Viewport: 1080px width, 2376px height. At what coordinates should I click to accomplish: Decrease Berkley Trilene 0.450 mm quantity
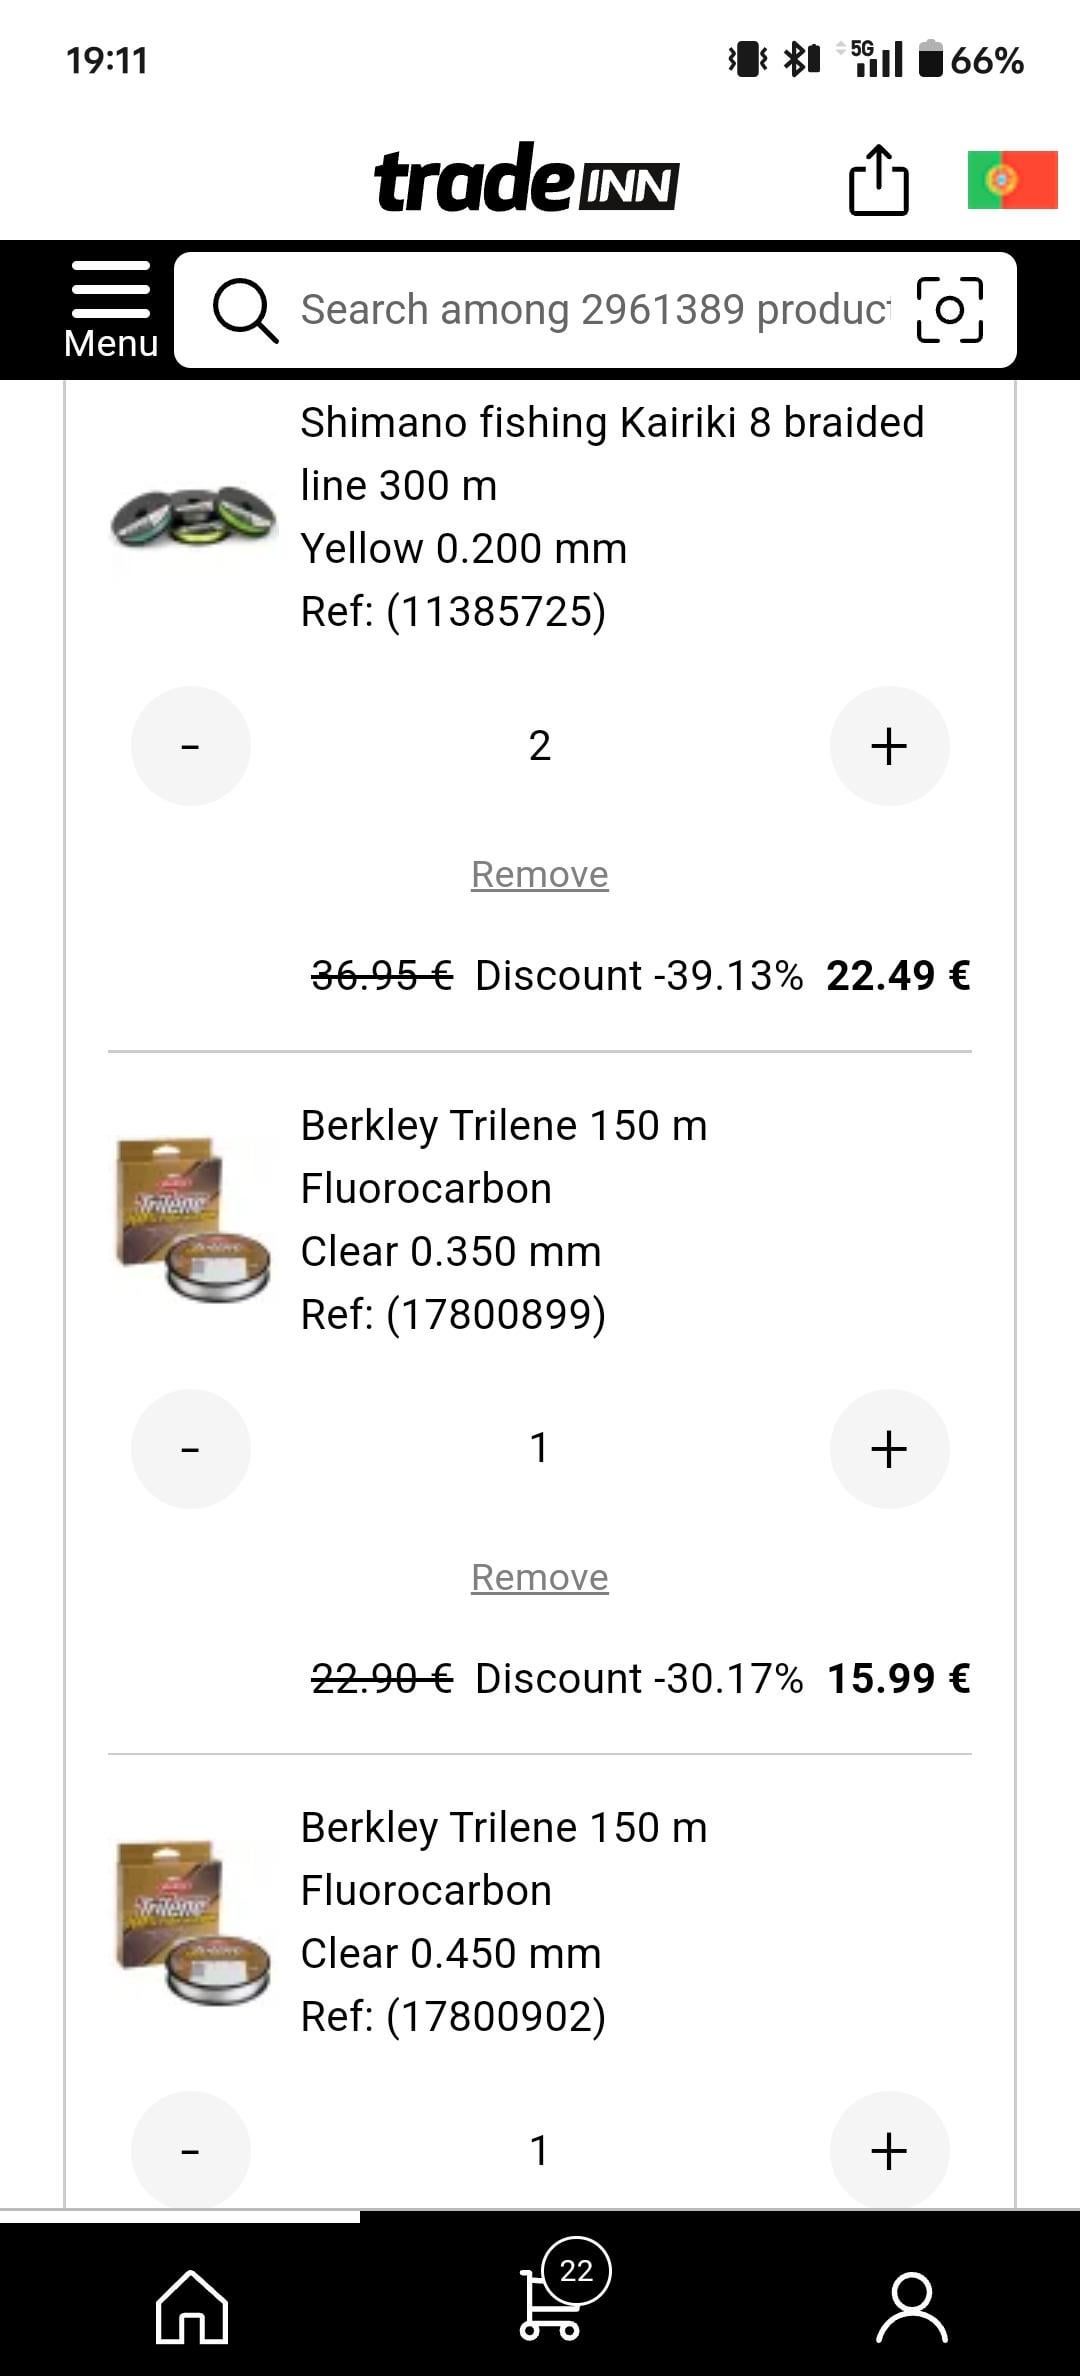[191, 2150]
